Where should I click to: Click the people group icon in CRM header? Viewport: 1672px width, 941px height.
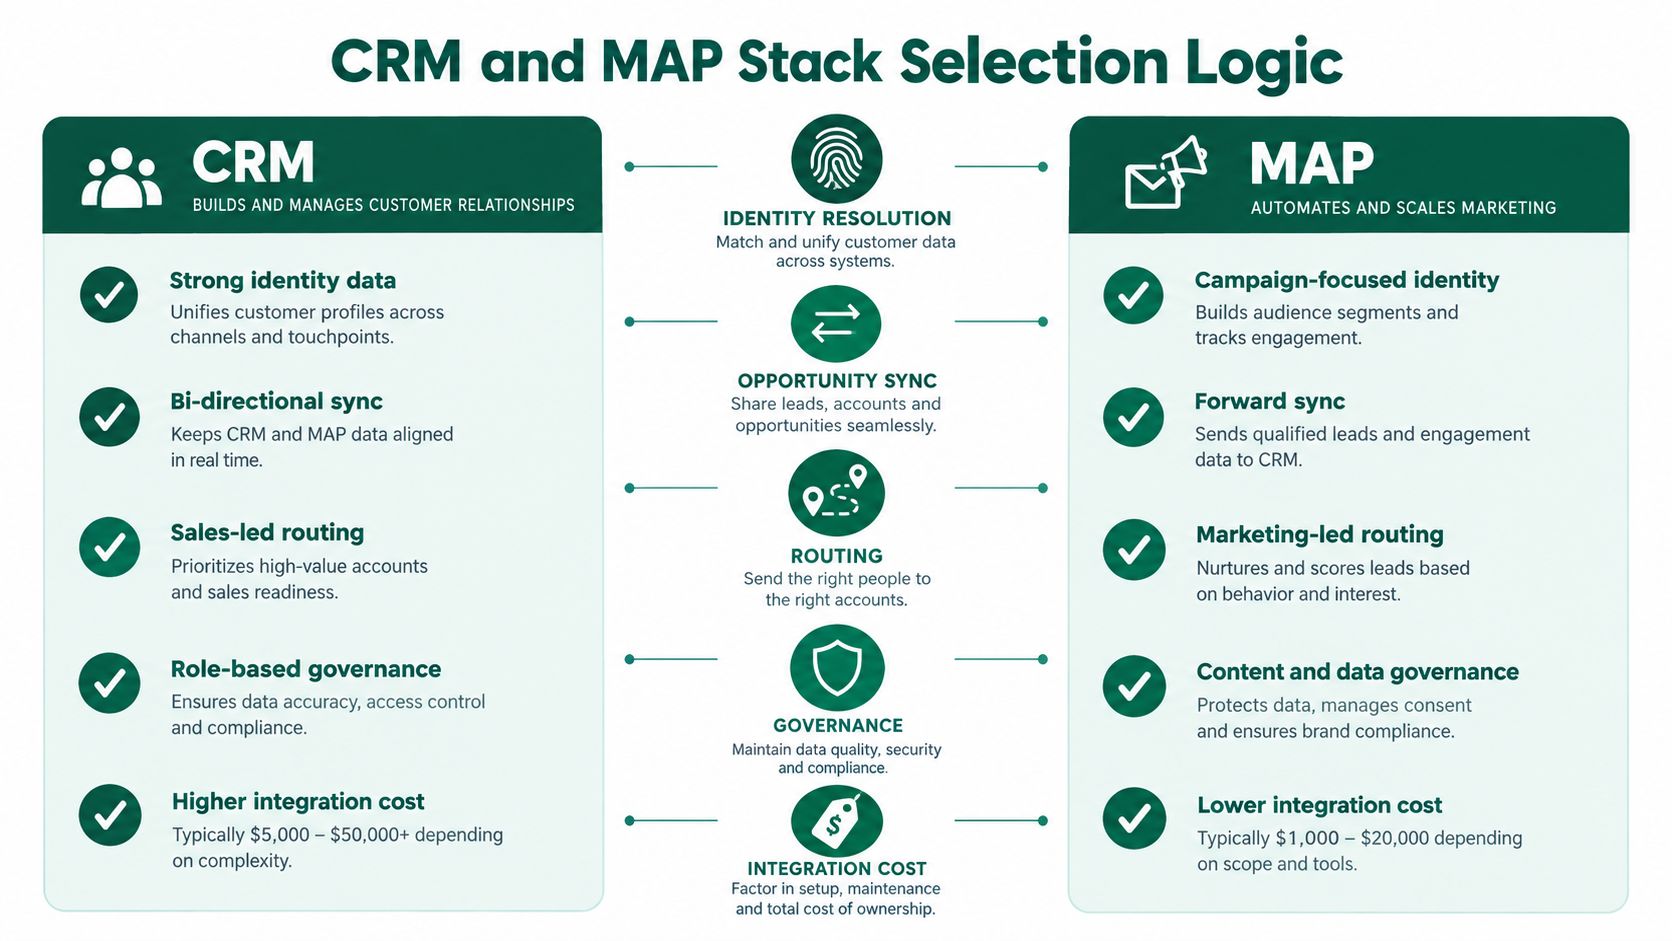click(122, 178)
